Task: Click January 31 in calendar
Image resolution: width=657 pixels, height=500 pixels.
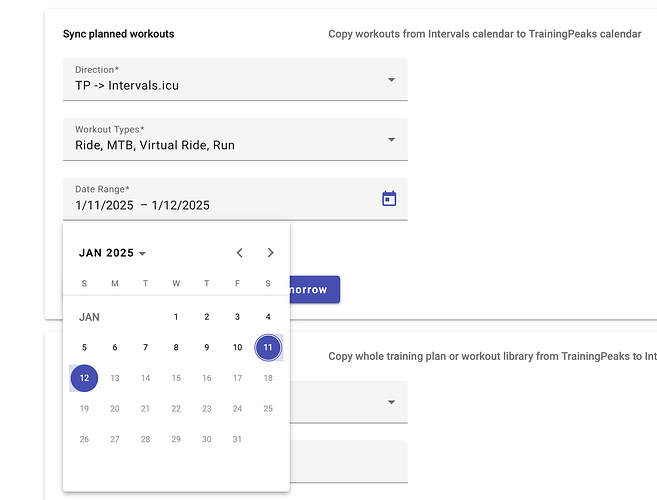Action: (237, 439)
